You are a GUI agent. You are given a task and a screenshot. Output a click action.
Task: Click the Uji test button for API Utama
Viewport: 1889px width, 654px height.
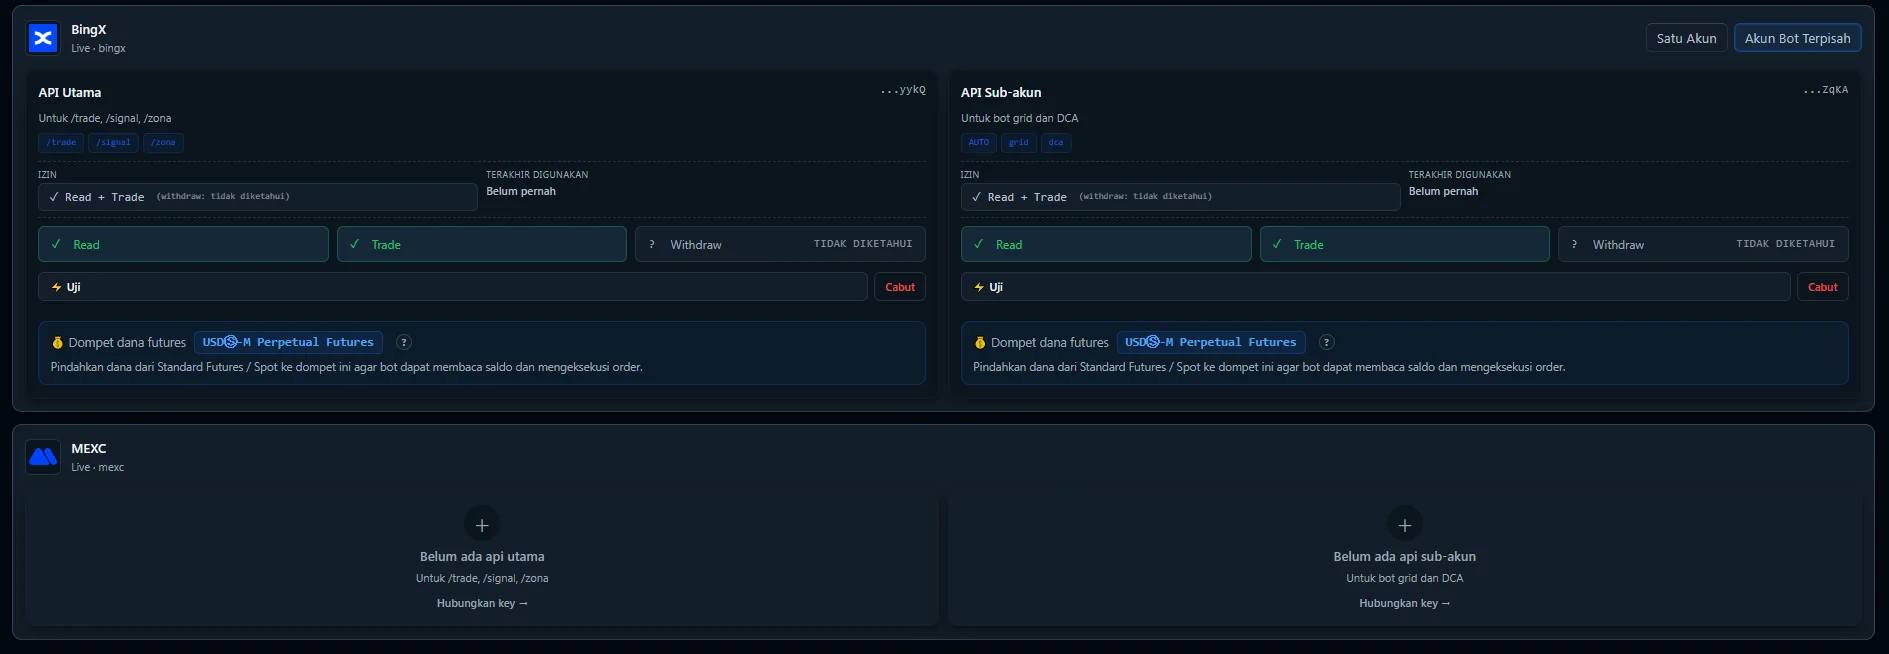(x=453, y=287)
